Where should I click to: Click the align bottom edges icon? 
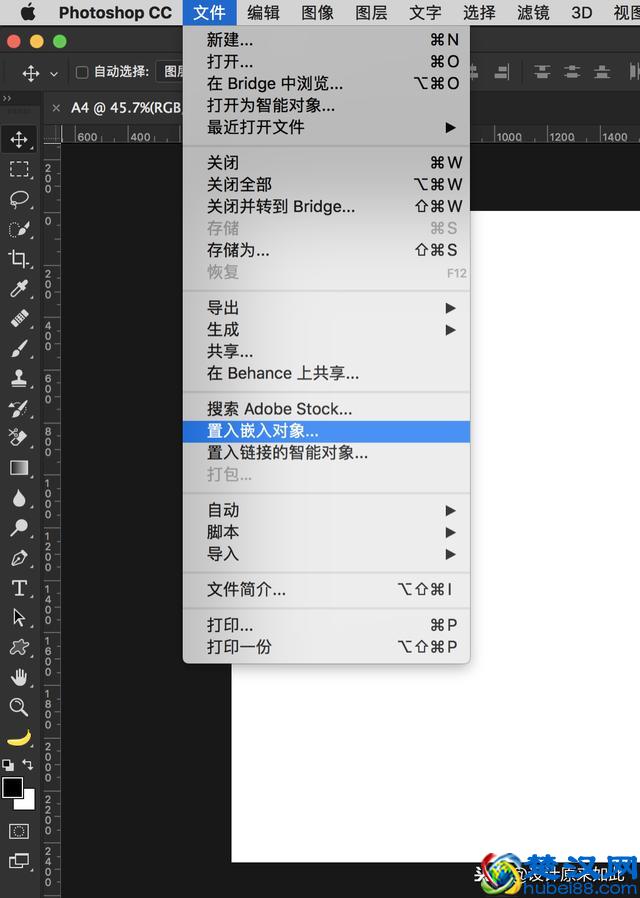click(x=602, y=72)
